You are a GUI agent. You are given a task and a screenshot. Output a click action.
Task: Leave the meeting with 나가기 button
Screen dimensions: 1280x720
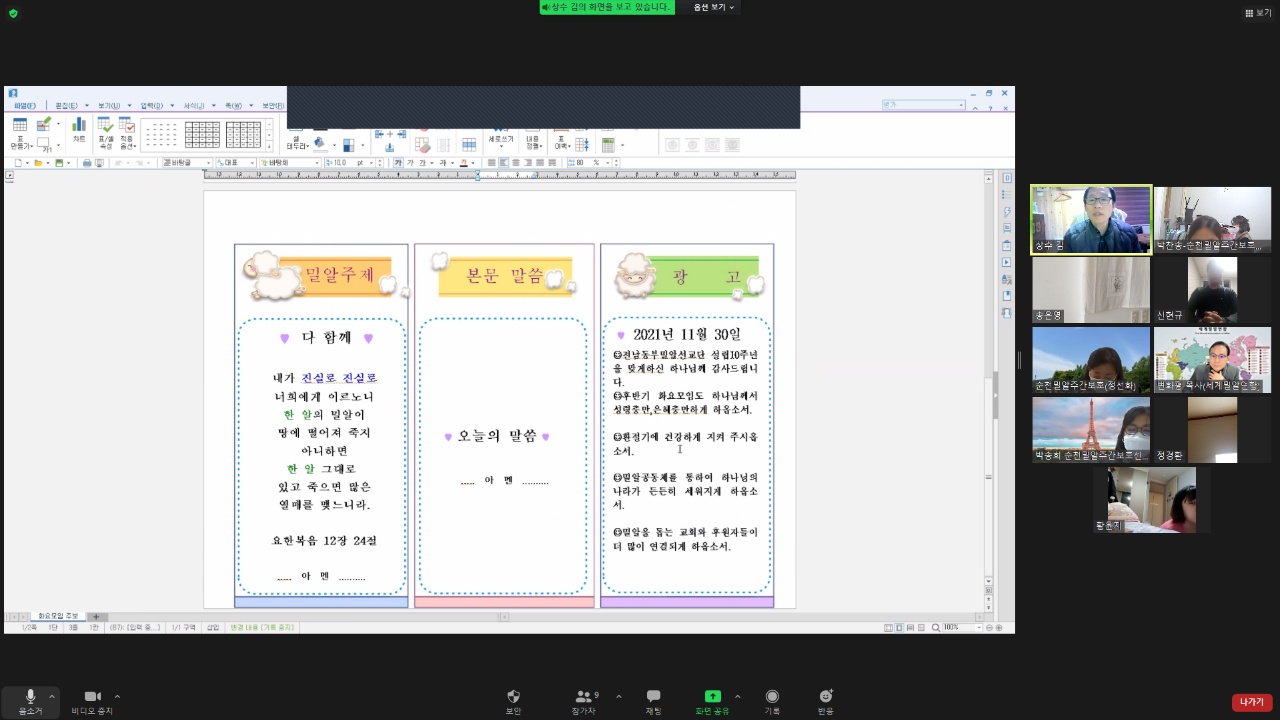[1252, 702]
